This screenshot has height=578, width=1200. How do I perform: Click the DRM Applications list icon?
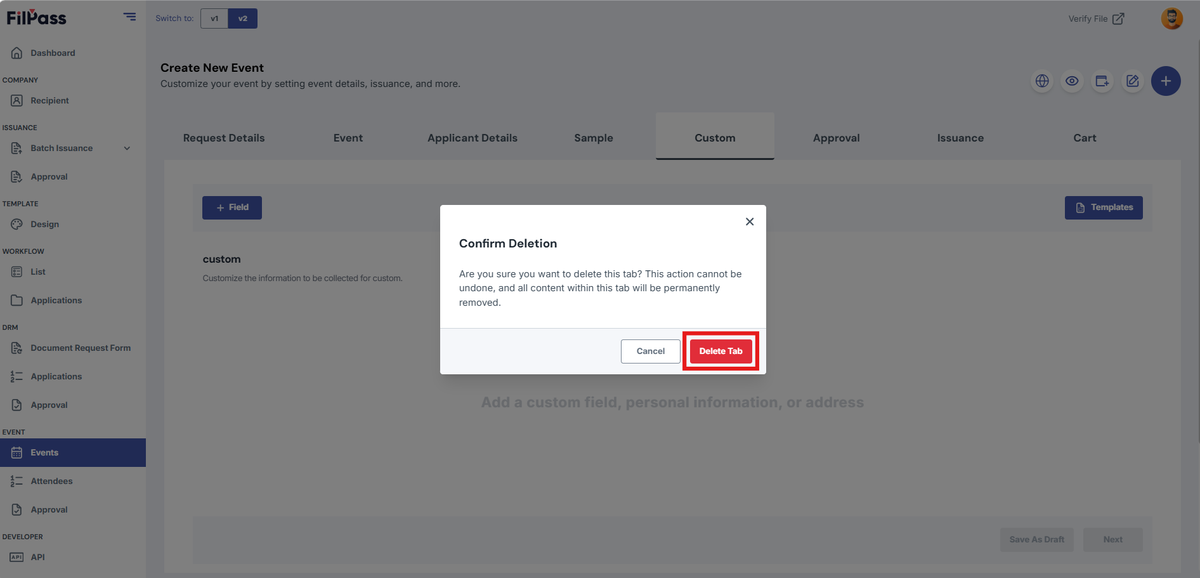16,376
